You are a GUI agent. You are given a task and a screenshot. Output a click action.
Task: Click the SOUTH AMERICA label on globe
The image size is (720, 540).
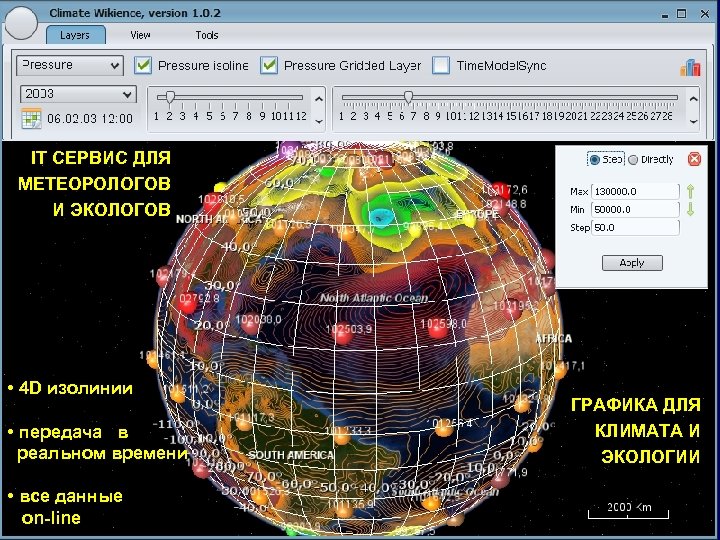[x=291, y=455]
